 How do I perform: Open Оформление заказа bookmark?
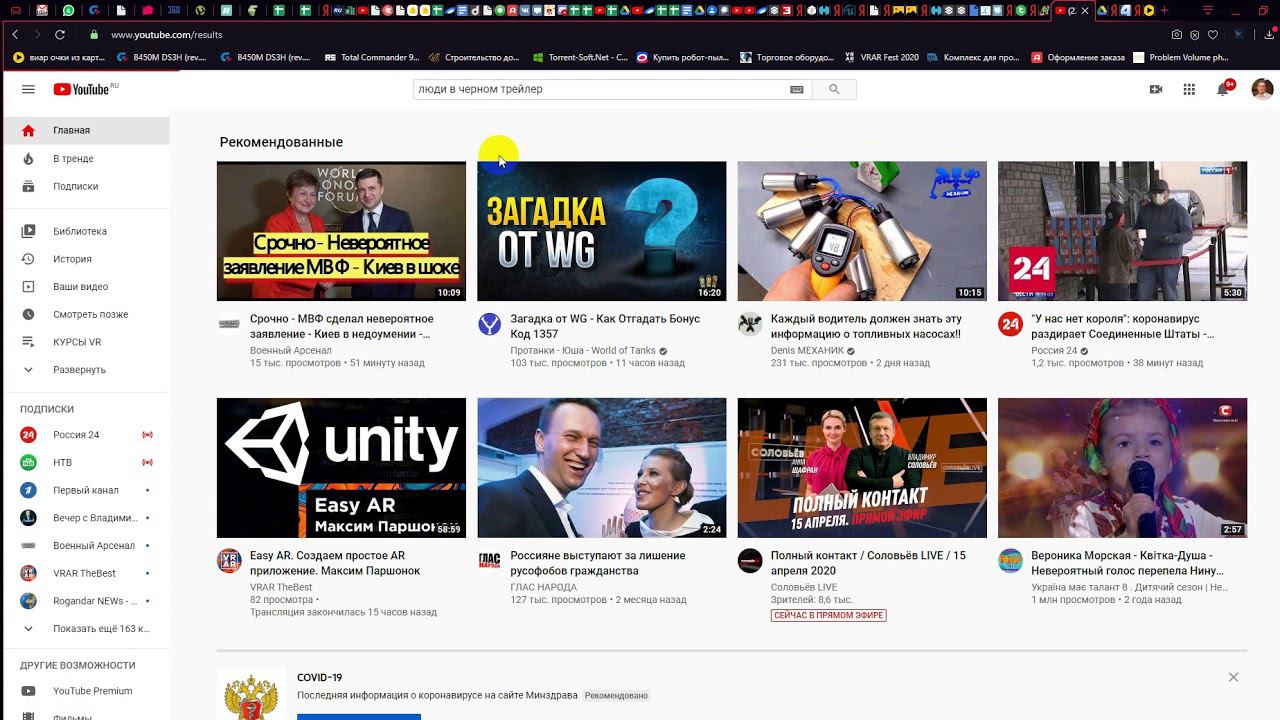pyautogui.click(x=1078, y=57)
